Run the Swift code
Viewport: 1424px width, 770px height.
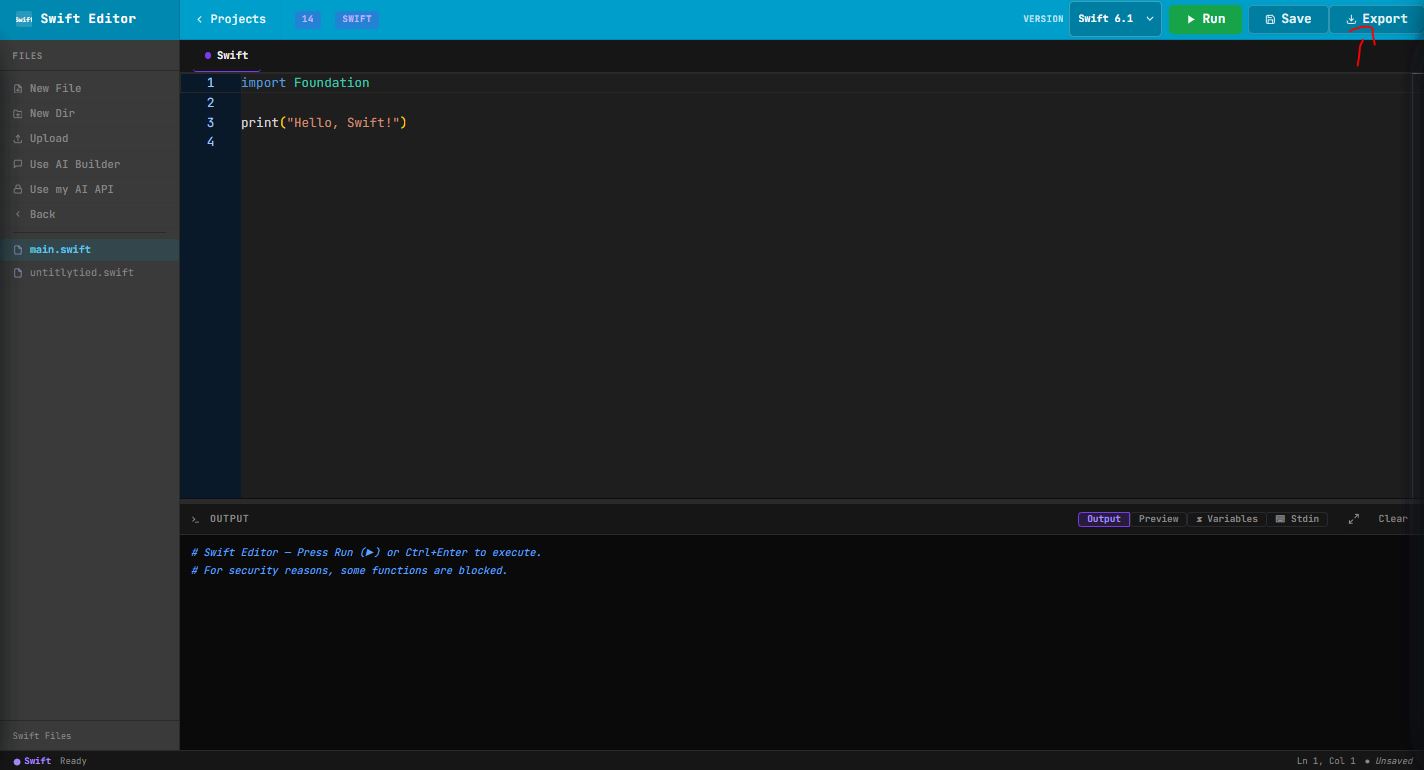(1205, 19)
